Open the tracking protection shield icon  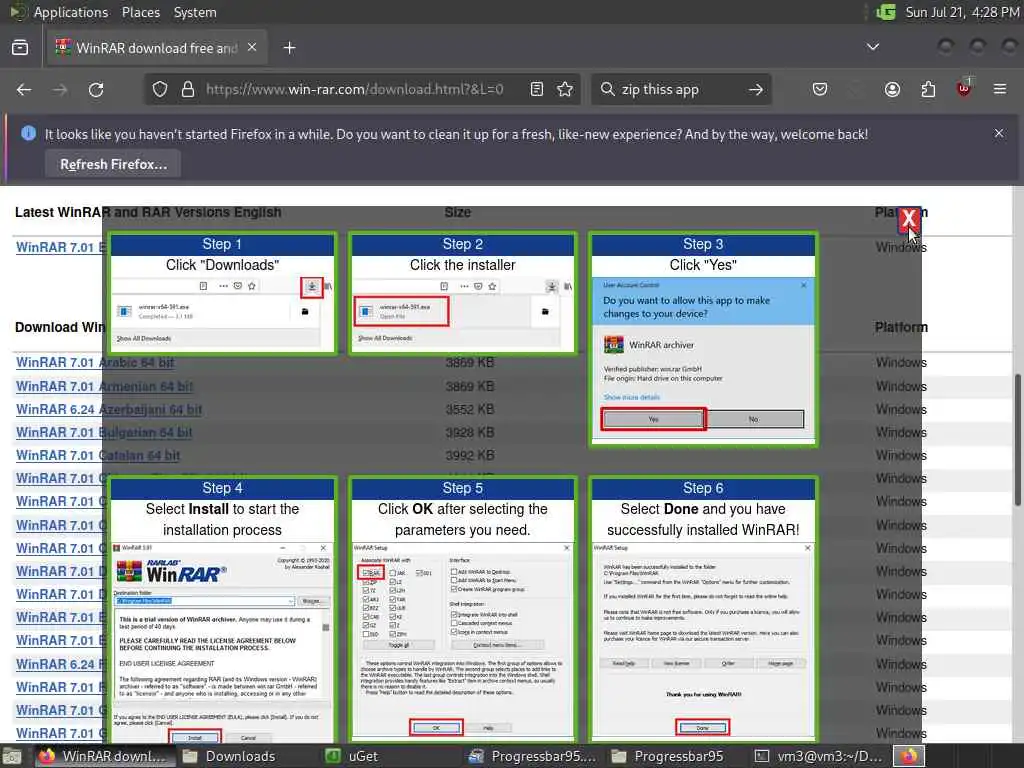point(160,89)
